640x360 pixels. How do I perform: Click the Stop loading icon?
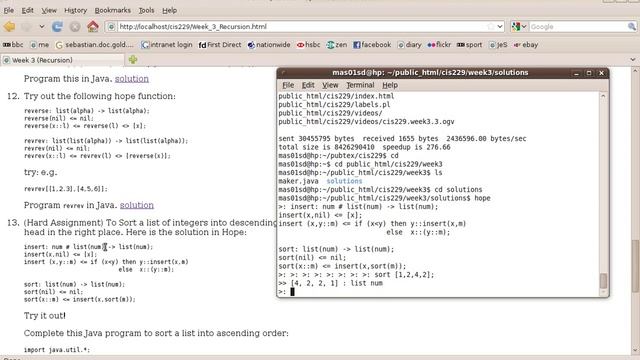(75, 27)
